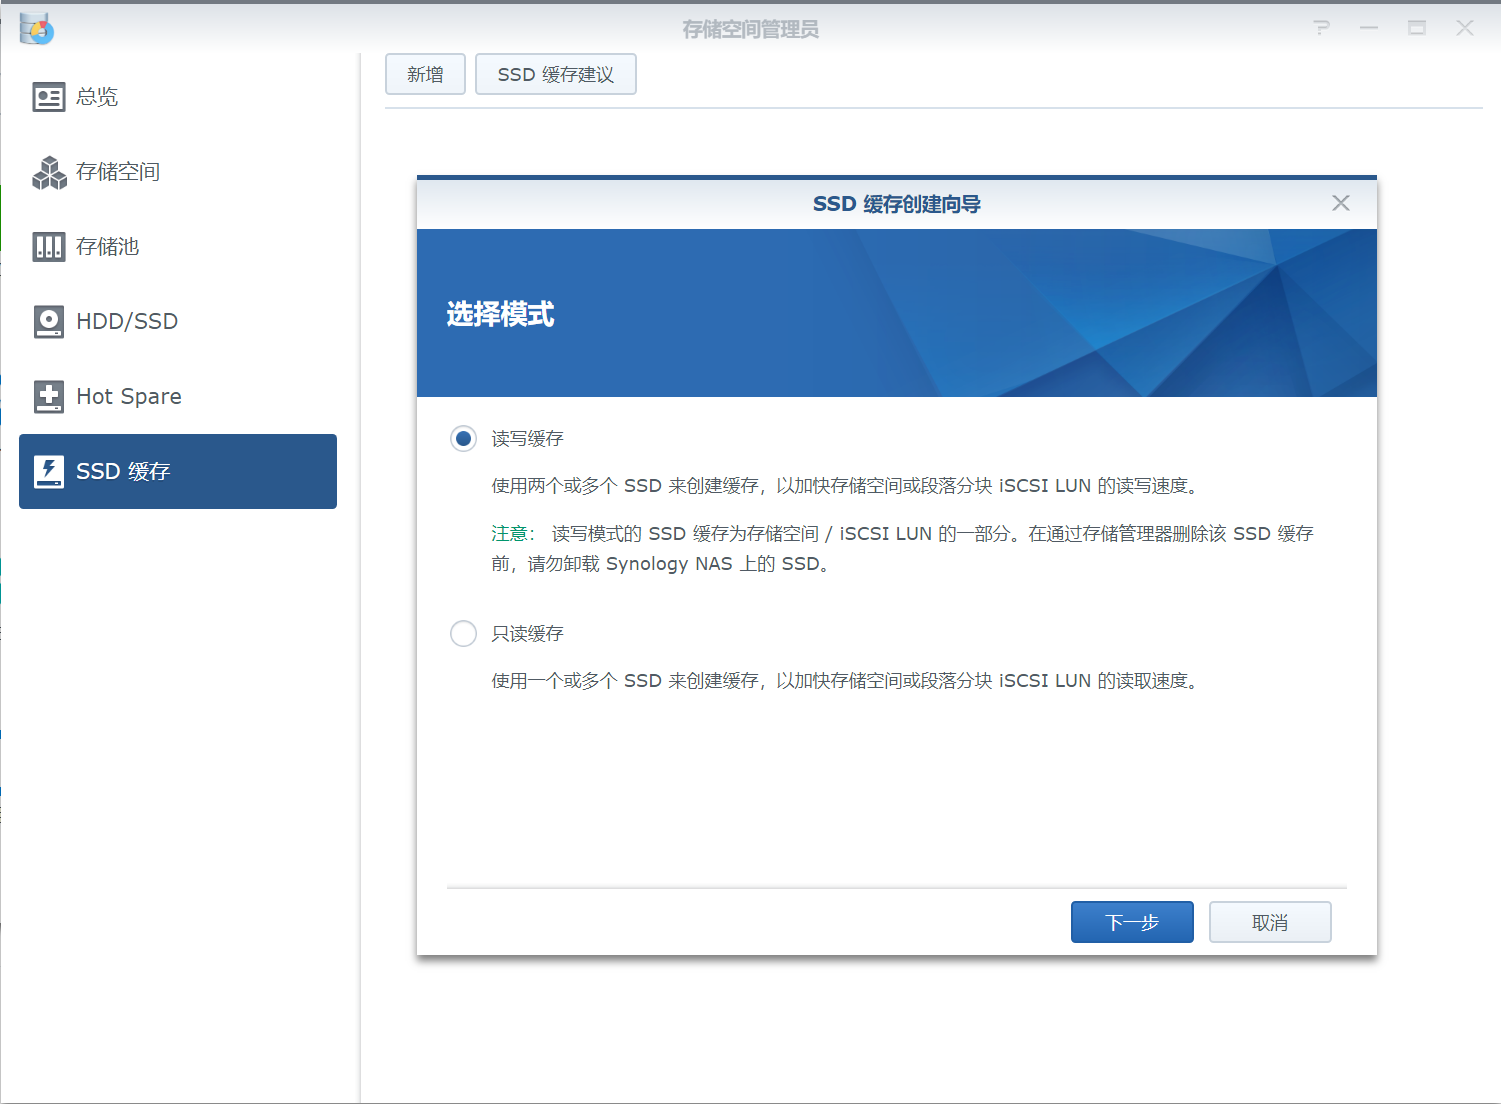Click the 存储空间管理员 window title
This screenshot has height=1104, width=1501.
(750, 29)
